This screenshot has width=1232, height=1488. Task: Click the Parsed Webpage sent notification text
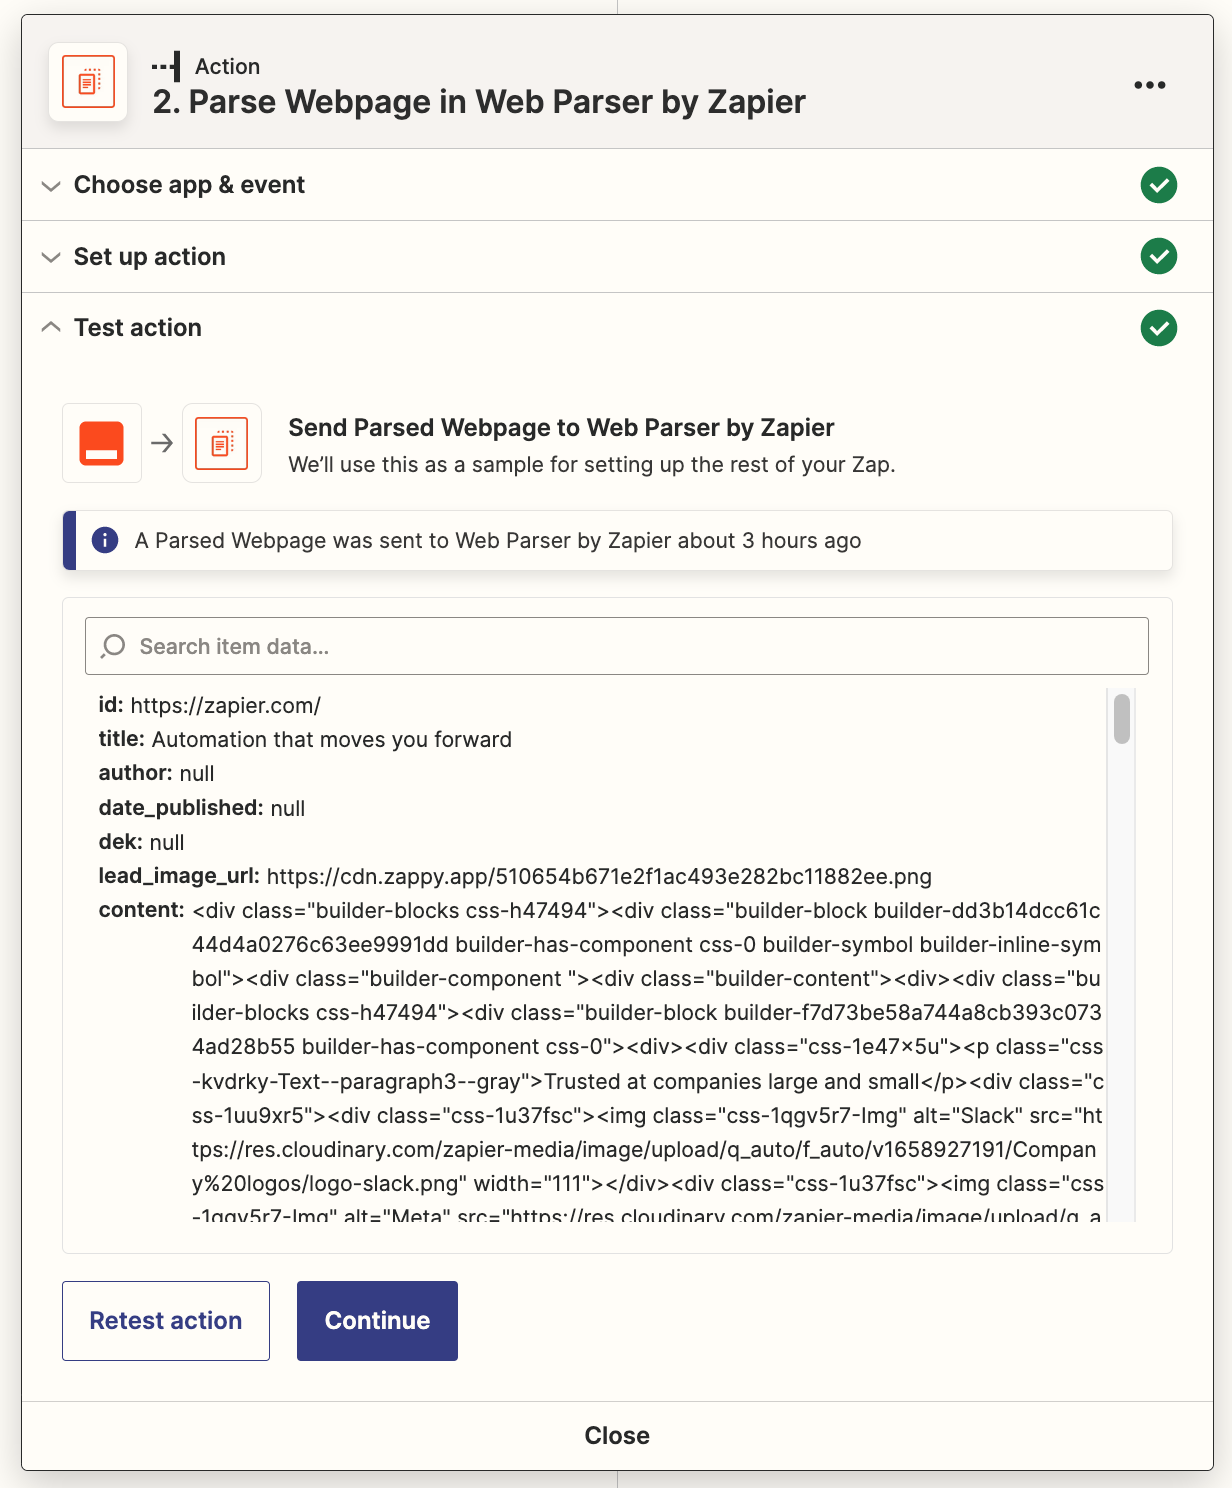pyautogui.click(x=498, y=540)
